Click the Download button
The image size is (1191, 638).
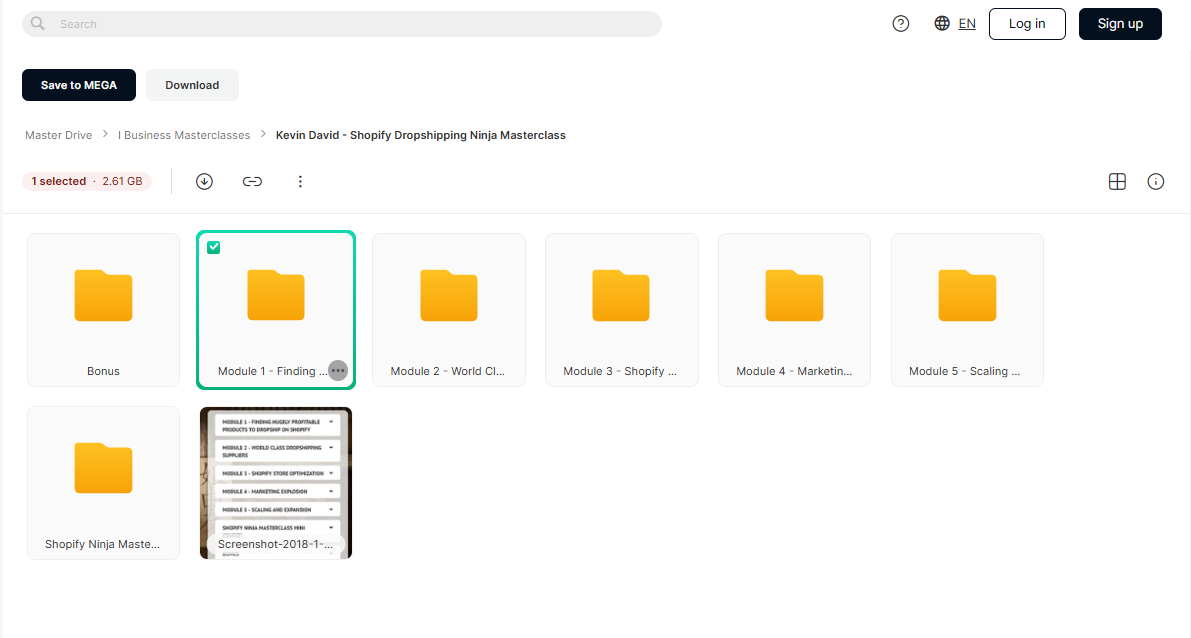pos(192,85)
